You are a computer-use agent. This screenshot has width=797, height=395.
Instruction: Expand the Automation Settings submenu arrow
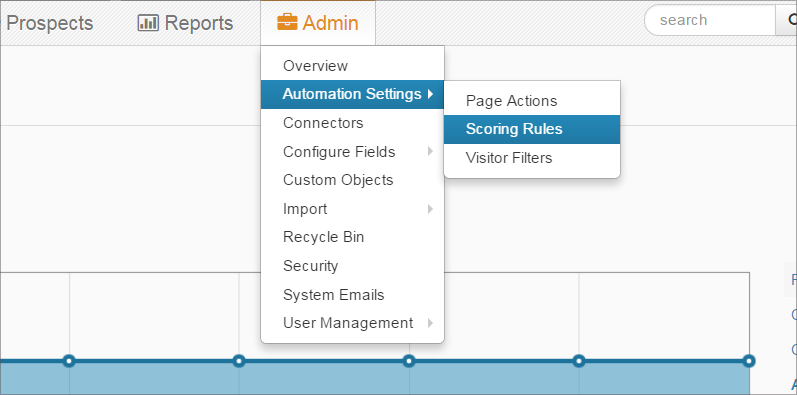[x=431, y=94]
